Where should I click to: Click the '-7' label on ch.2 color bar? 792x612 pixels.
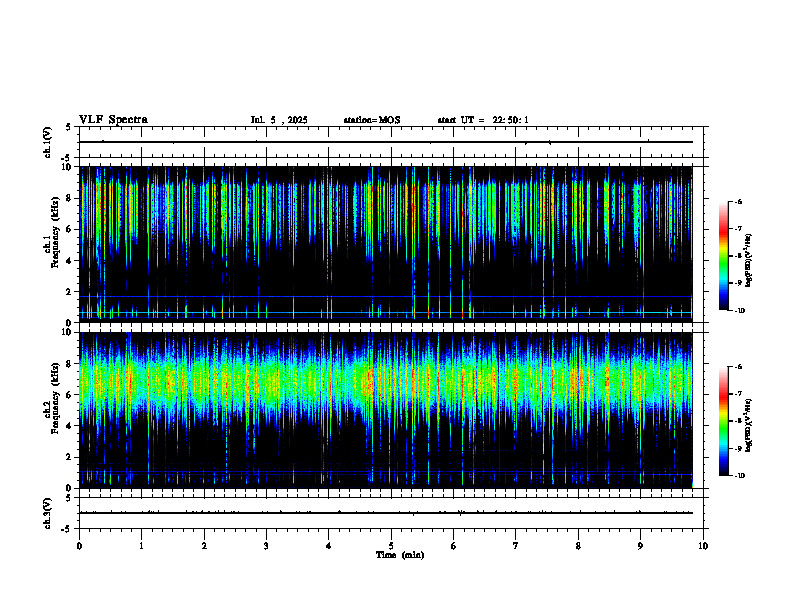click(738, 394)
